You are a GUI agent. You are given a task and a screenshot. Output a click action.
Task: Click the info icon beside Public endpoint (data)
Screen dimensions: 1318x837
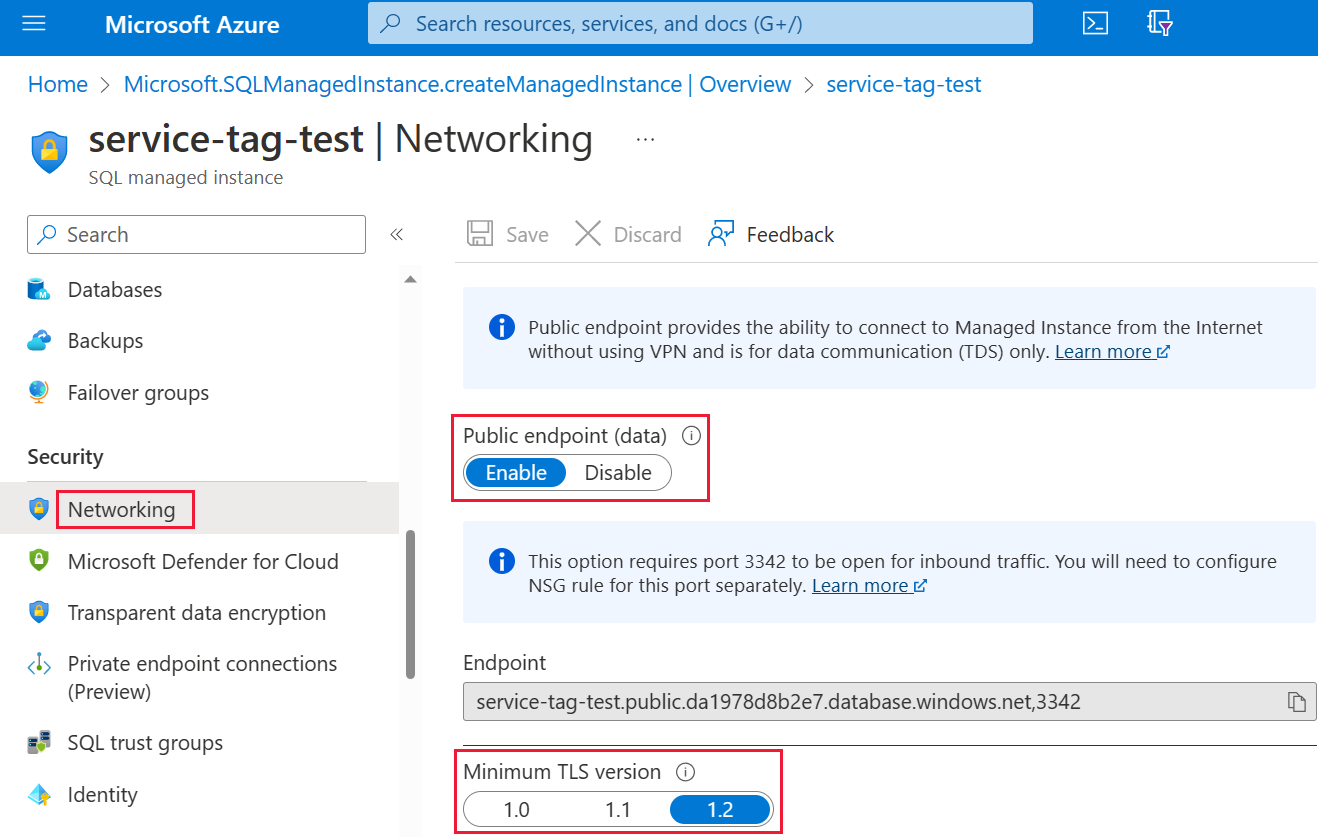click(690, 435)
